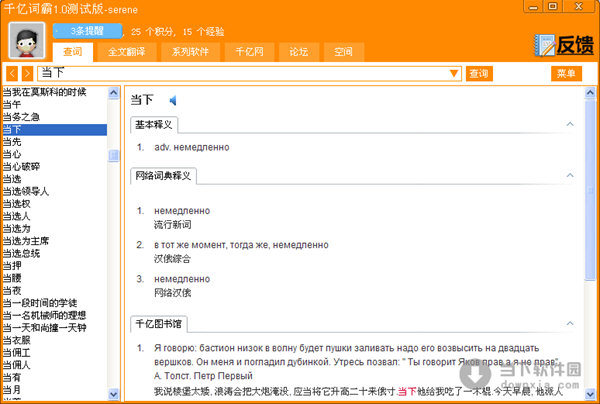The width and height of the screenshot is (600, 404).
Task: Go back with the left arrow button
Action: 12,73
